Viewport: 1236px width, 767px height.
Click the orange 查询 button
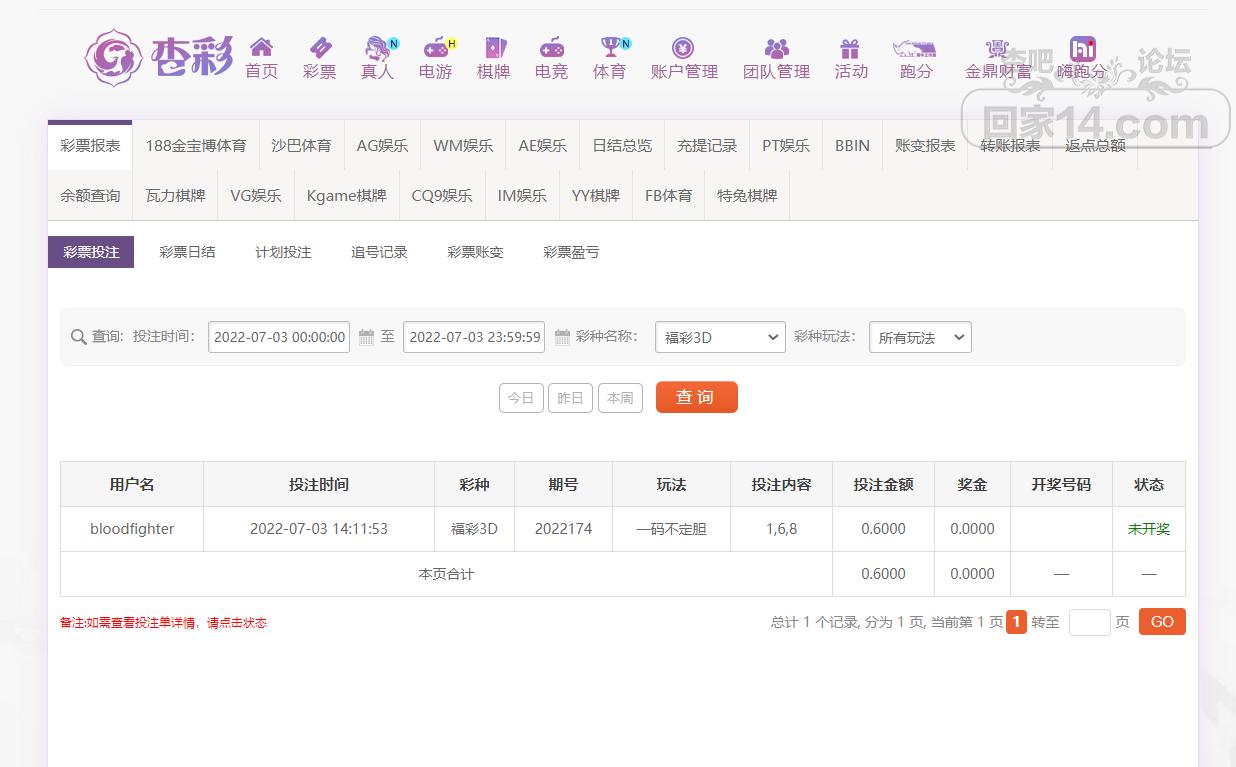(x=697, y=397)
